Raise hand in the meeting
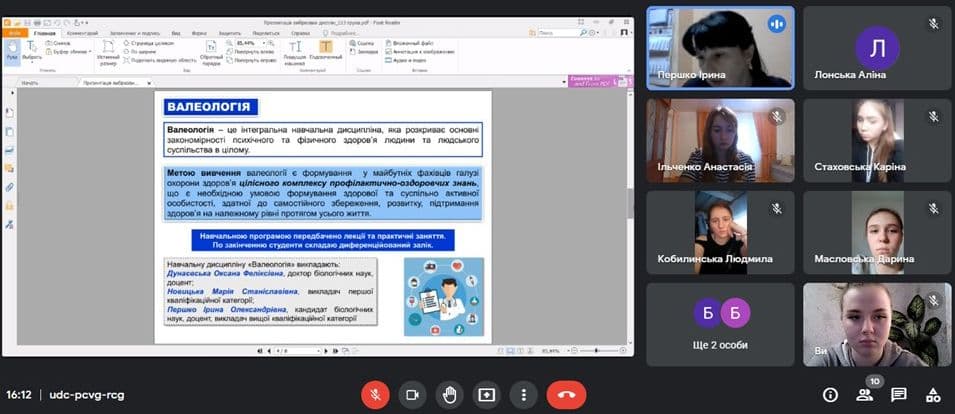Viewport: 955px width, 414px height. tap(449, 395)
